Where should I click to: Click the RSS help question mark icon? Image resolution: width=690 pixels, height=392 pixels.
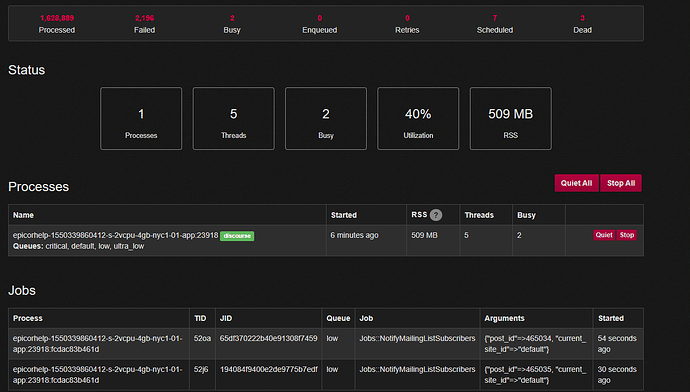pos(436,215)
